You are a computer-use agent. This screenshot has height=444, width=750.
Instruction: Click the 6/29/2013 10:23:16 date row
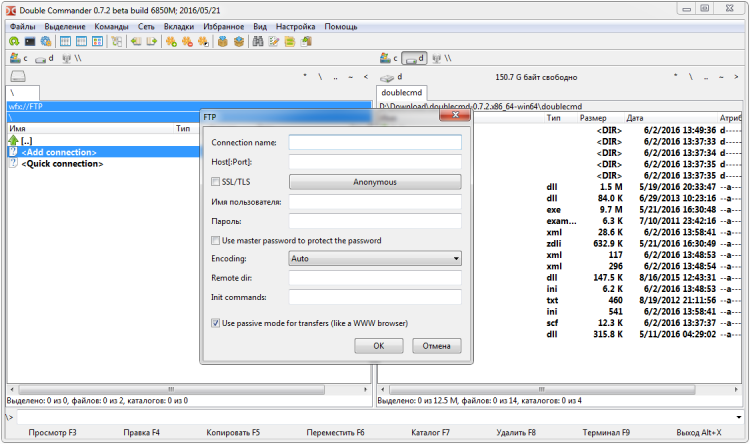(x=677, y=198)
